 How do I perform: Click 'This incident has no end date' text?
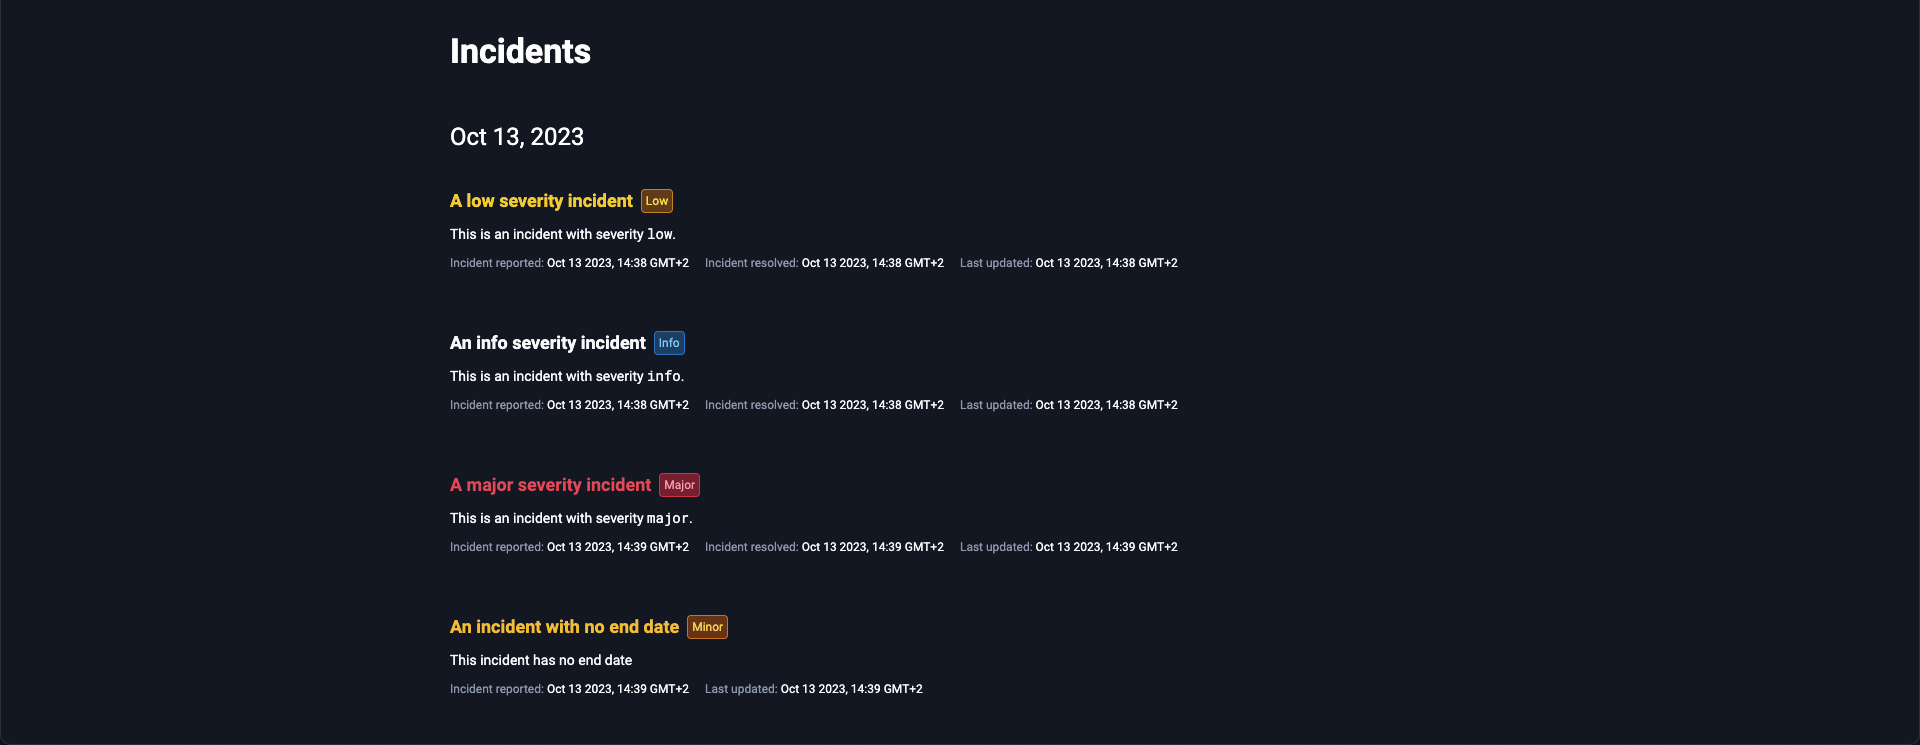click(x=540, y=660)
